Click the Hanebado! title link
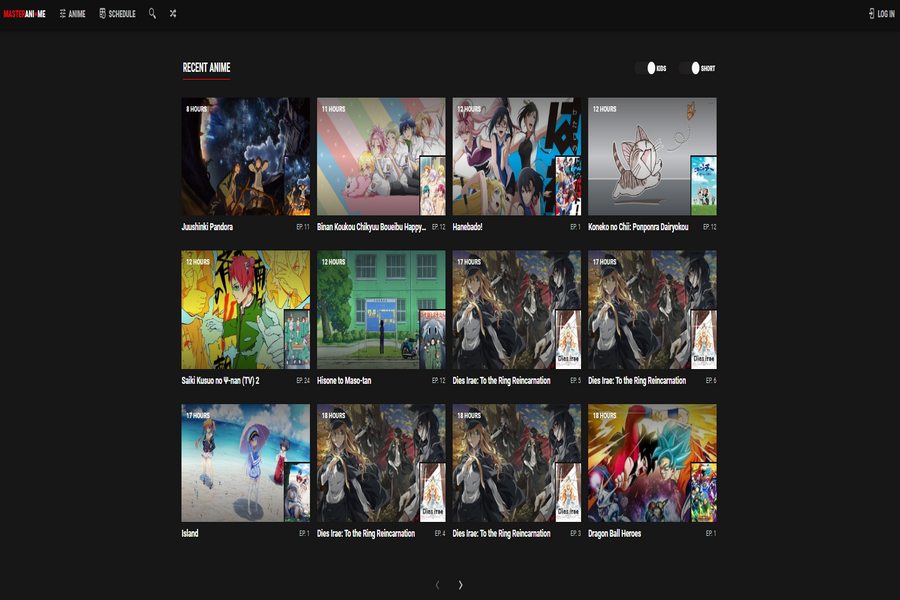 pos(467,227)
